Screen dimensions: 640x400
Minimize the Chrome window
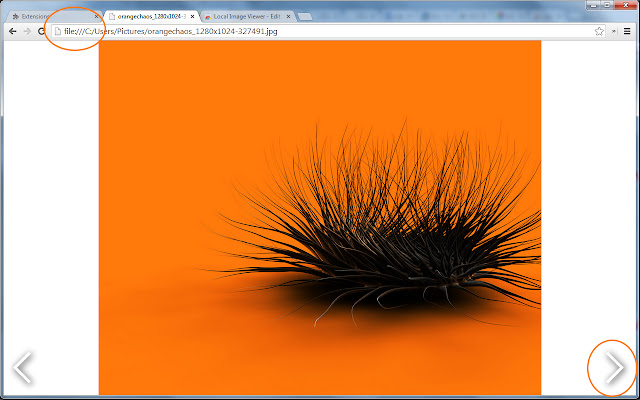coord(594,6)
